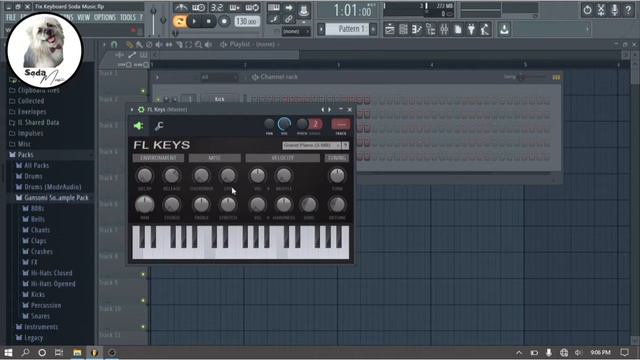The width and height of the screenshot is (640, 360).
Task: Click the tempo tapper icon
Action: (x=485, y=29)
